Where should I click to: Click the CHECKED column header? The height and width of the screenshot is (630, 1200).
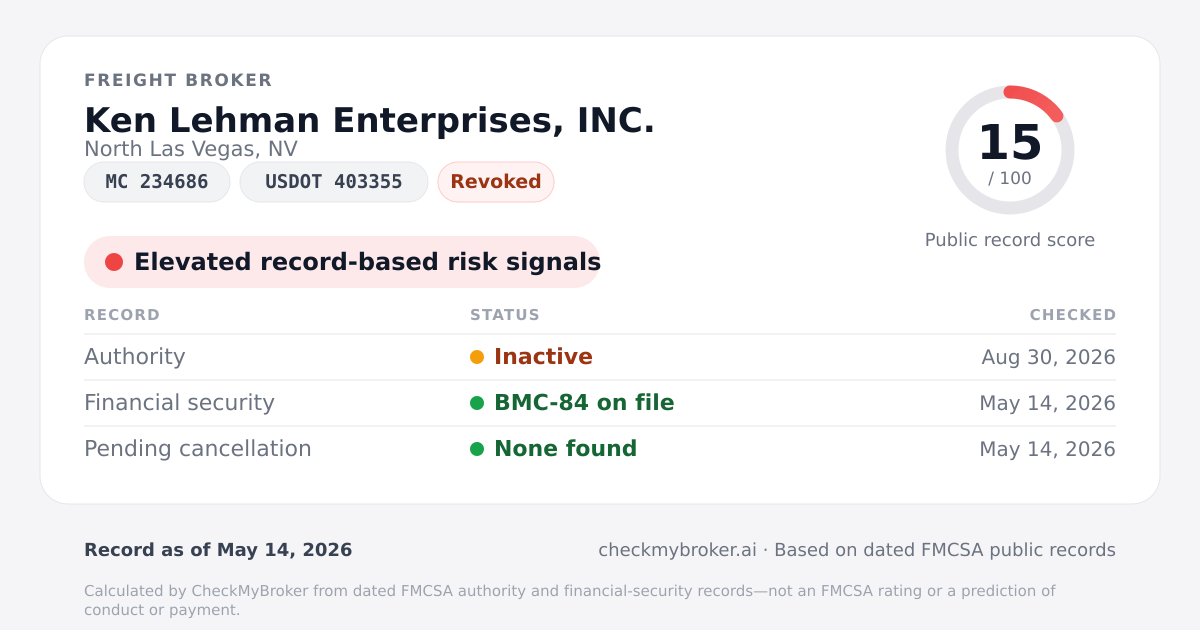(1073, 315)
